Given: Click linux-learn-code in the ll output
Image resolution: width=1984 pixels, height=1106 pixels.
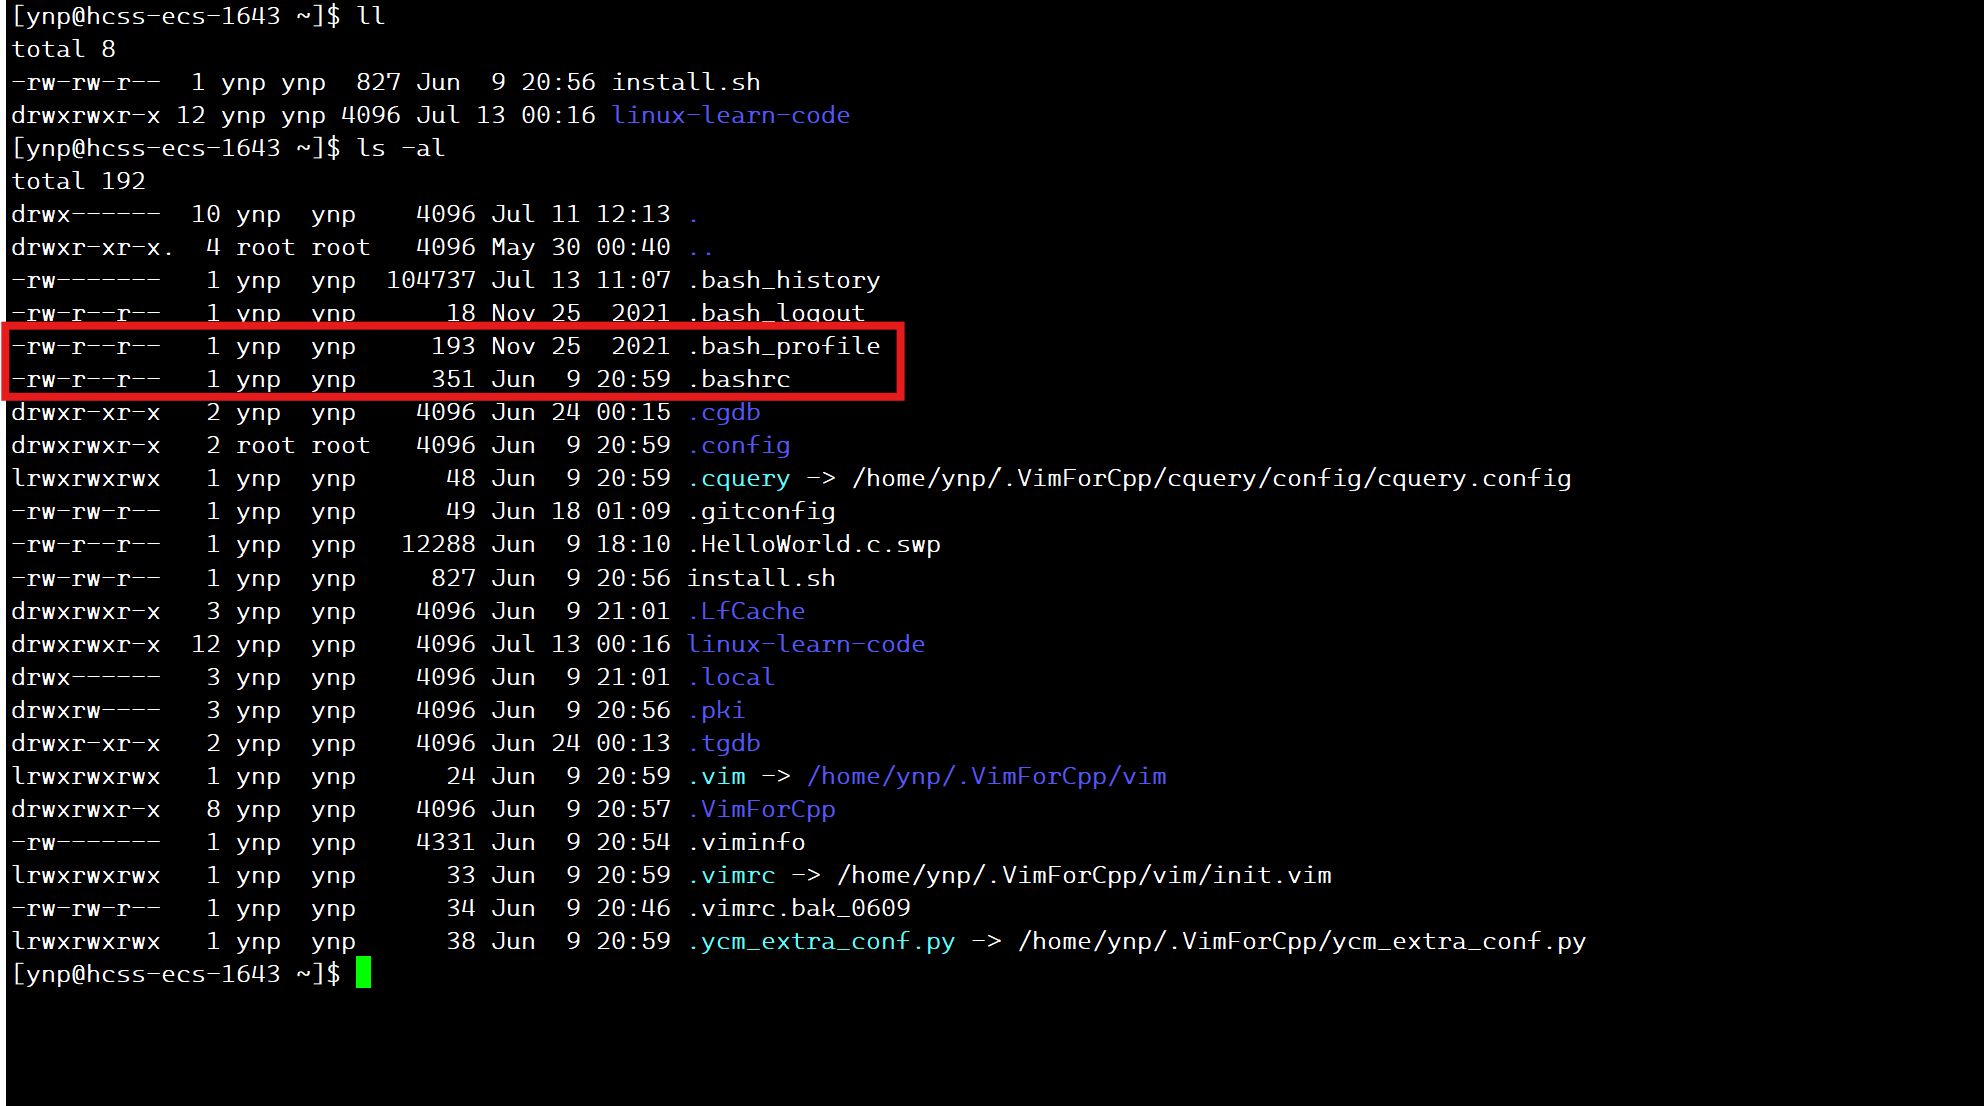Looking at the screenshot, I should pyautogui.click(x=732, y=116).
